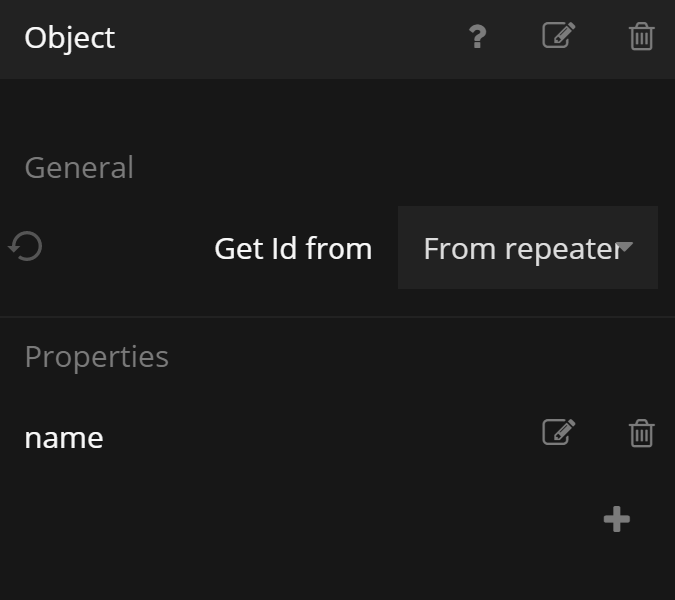
Task: Select the Properties section heading
Action: pos(96,356)
